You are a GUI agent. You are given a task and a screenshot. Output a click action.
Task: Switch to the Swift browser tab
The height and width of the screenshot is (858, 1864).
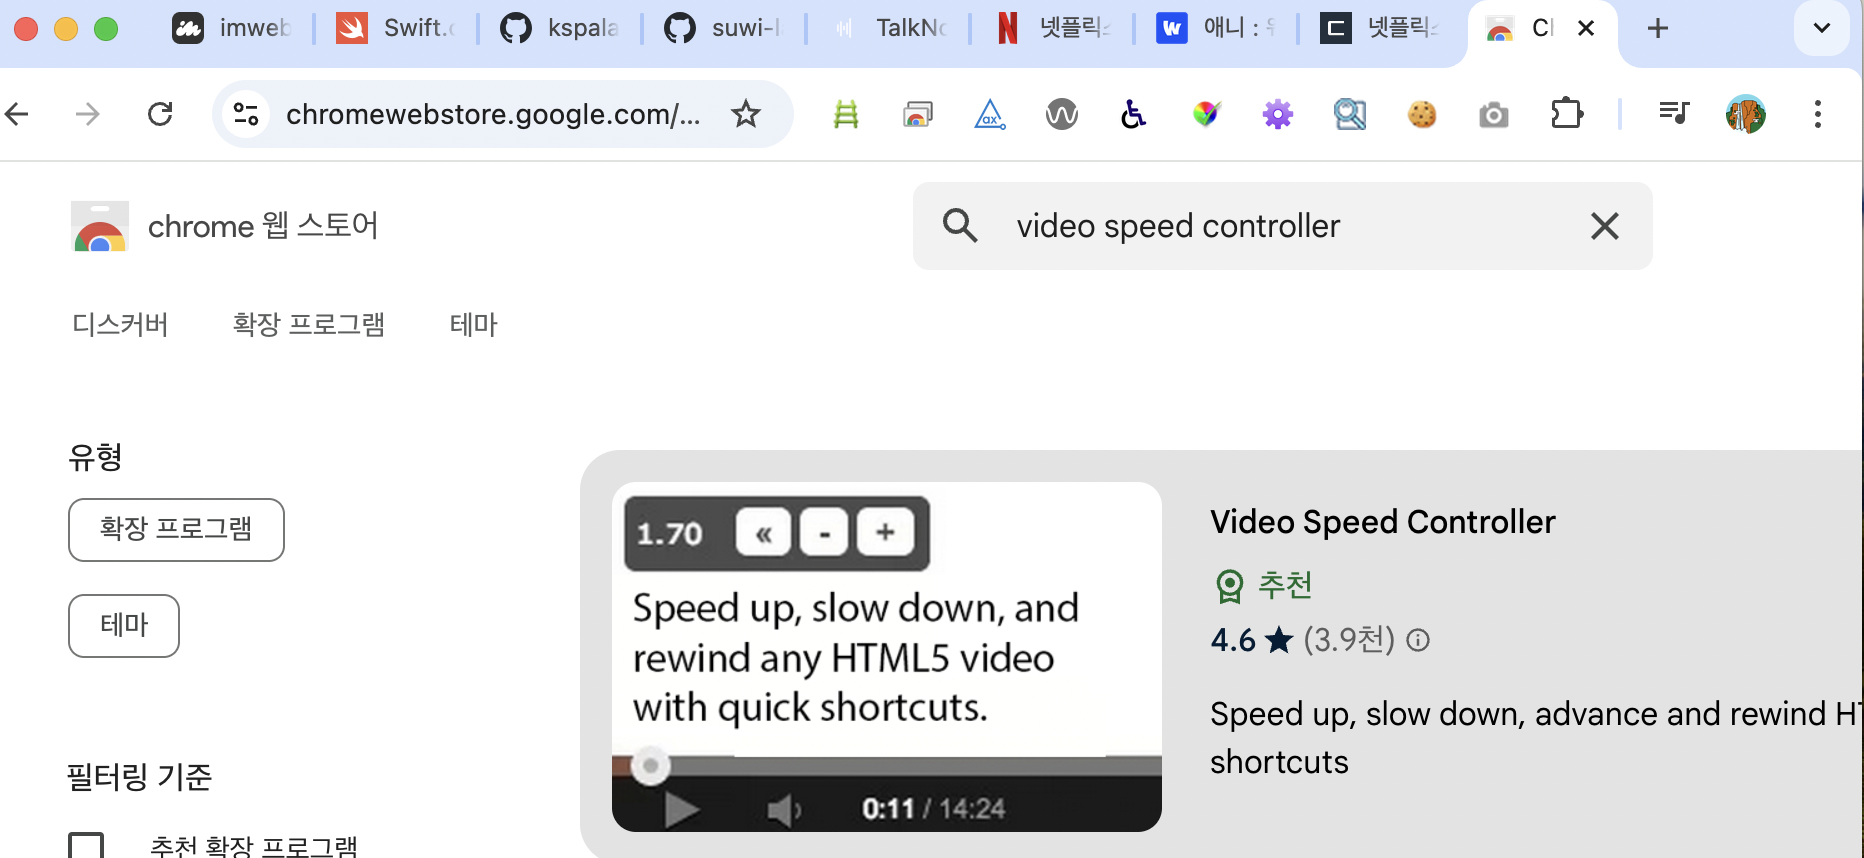point(395,28)
